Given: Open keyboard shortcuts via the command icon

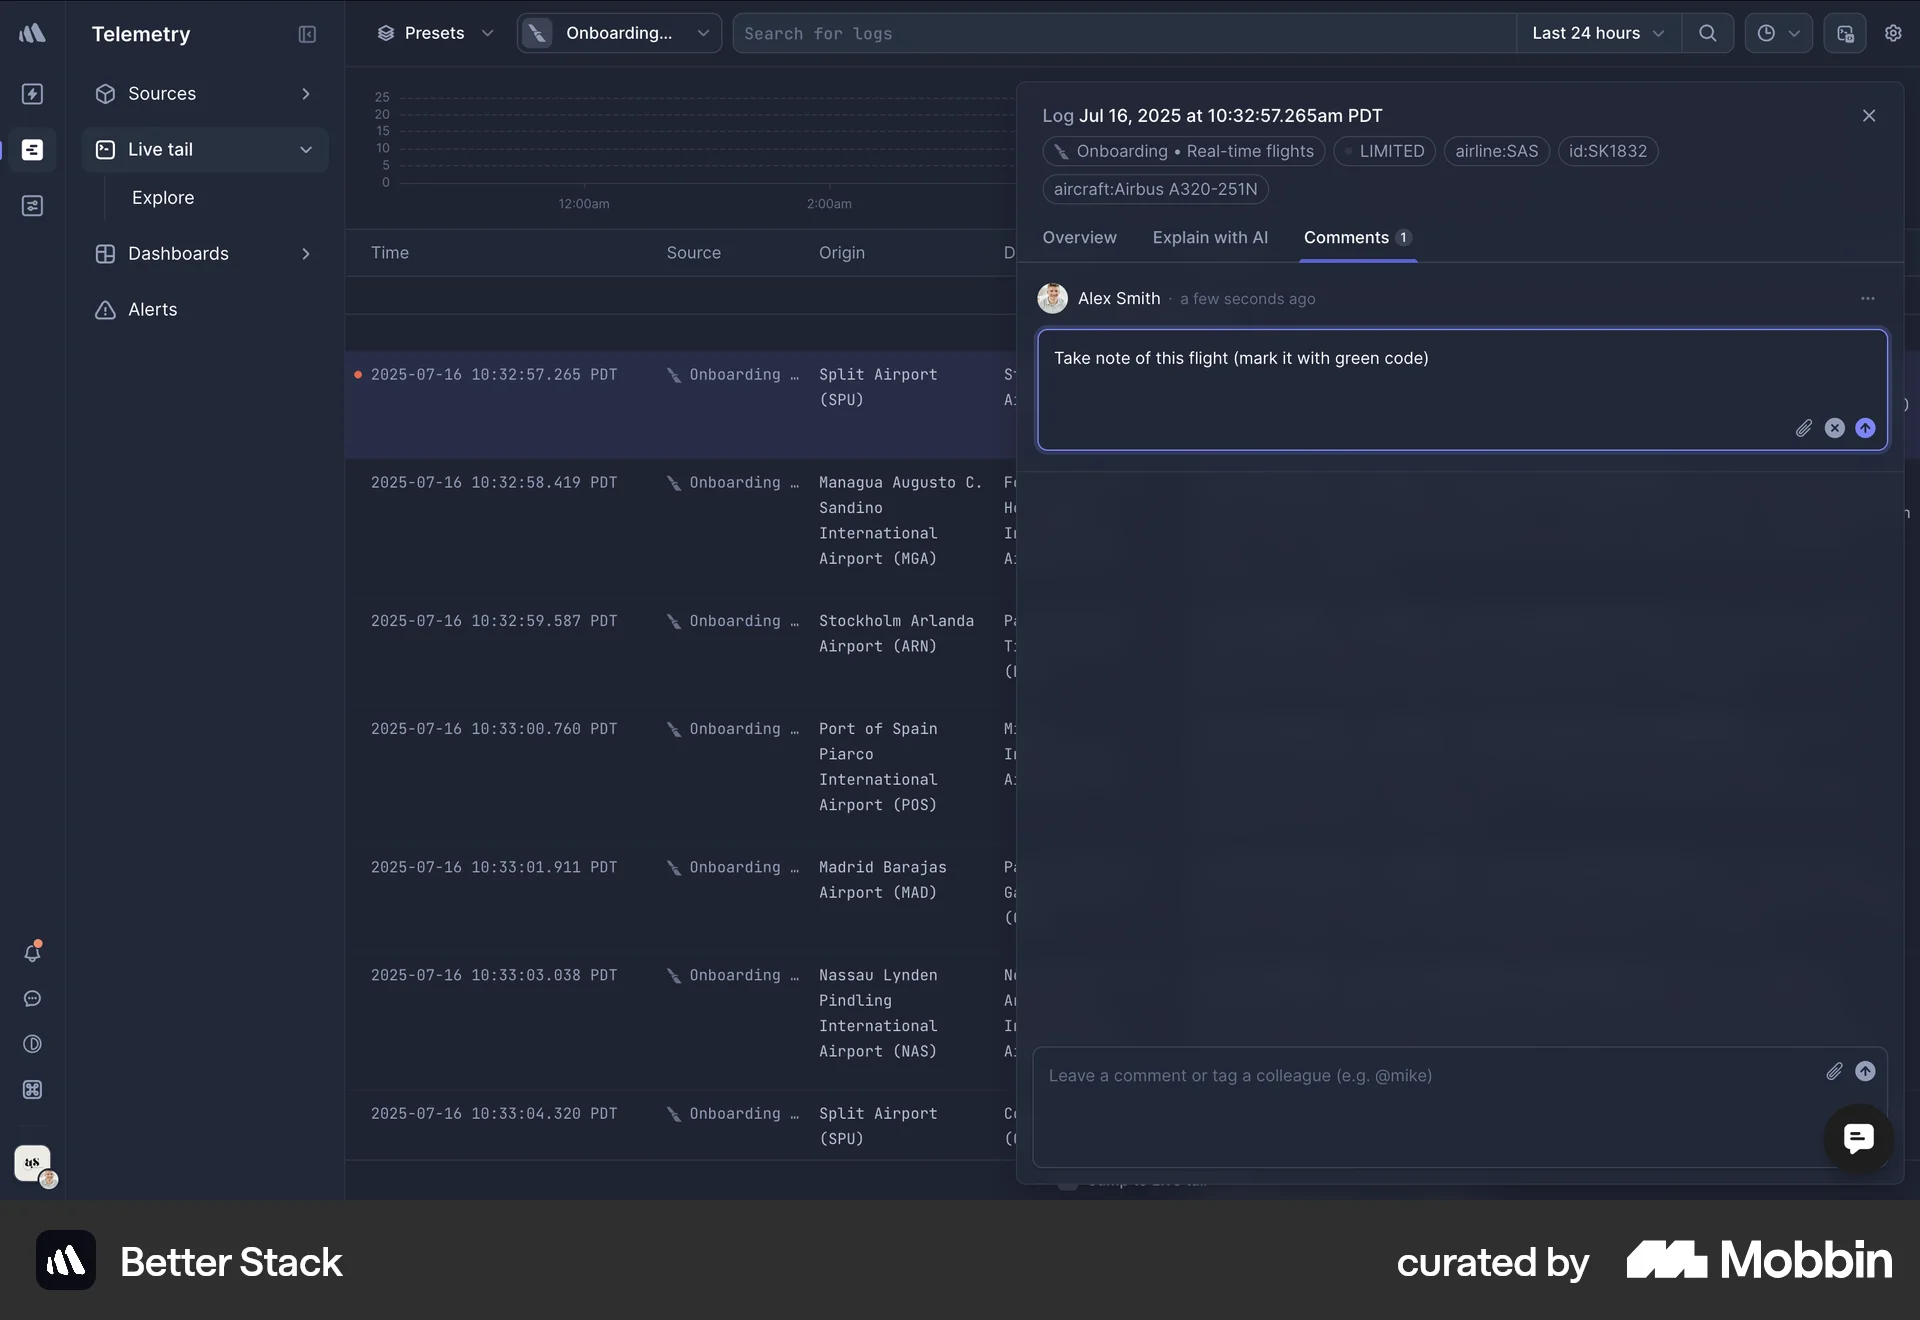Looking at the screenshot, I should [x=33, y=1090].
